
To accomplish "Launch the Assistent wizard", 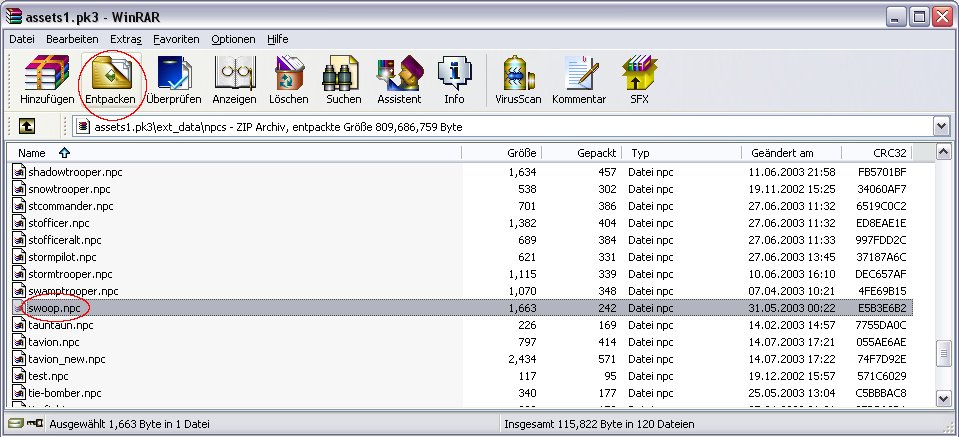I will pos(399,80).
